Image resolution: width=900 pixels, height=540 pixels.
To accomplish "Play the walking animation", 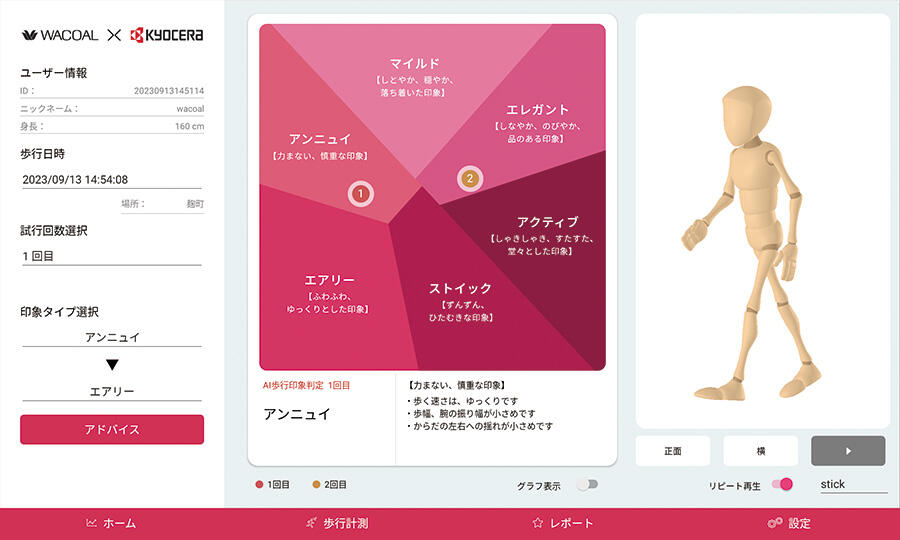I will pos(848,451).
